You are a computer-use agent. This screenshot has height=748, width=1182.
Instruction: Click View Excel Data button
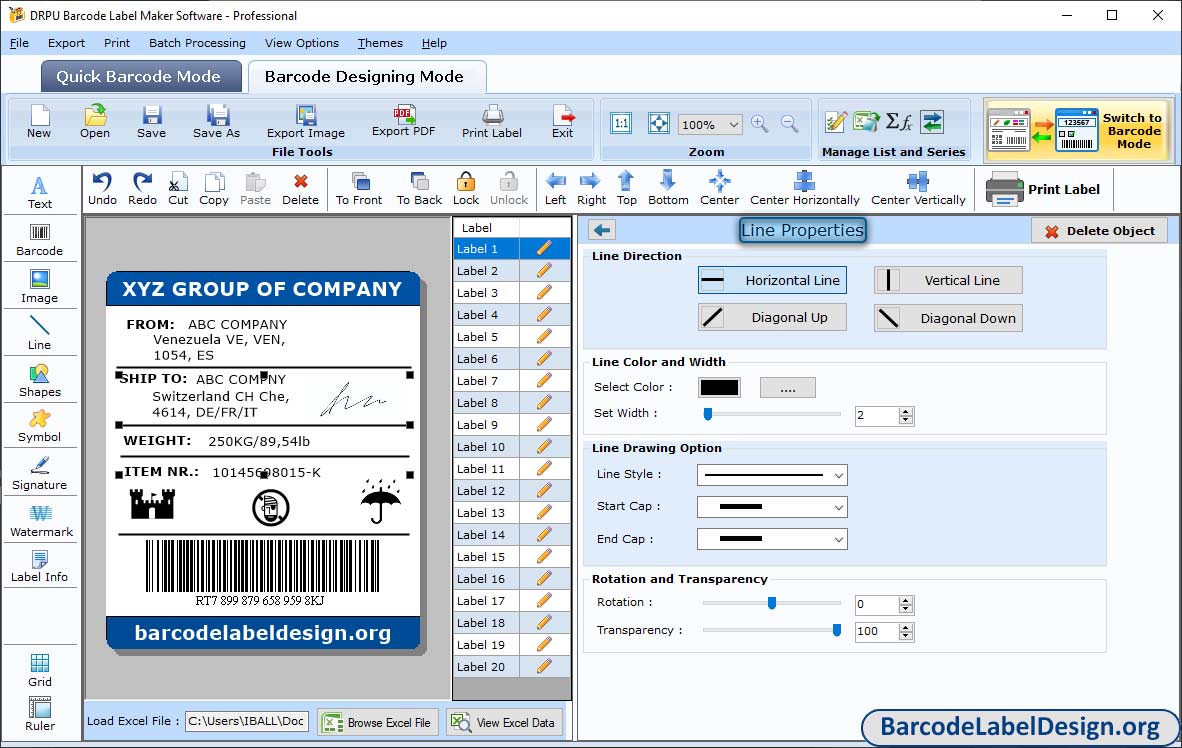pos(503,722)
